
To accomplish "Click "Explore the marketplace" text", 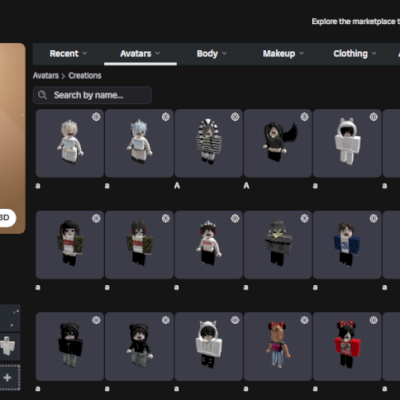I will click(356, 22).
